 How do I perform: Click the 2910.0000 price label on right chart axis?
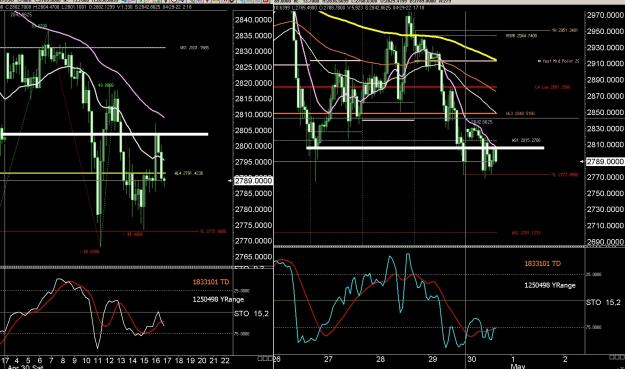tap(605, 63)
